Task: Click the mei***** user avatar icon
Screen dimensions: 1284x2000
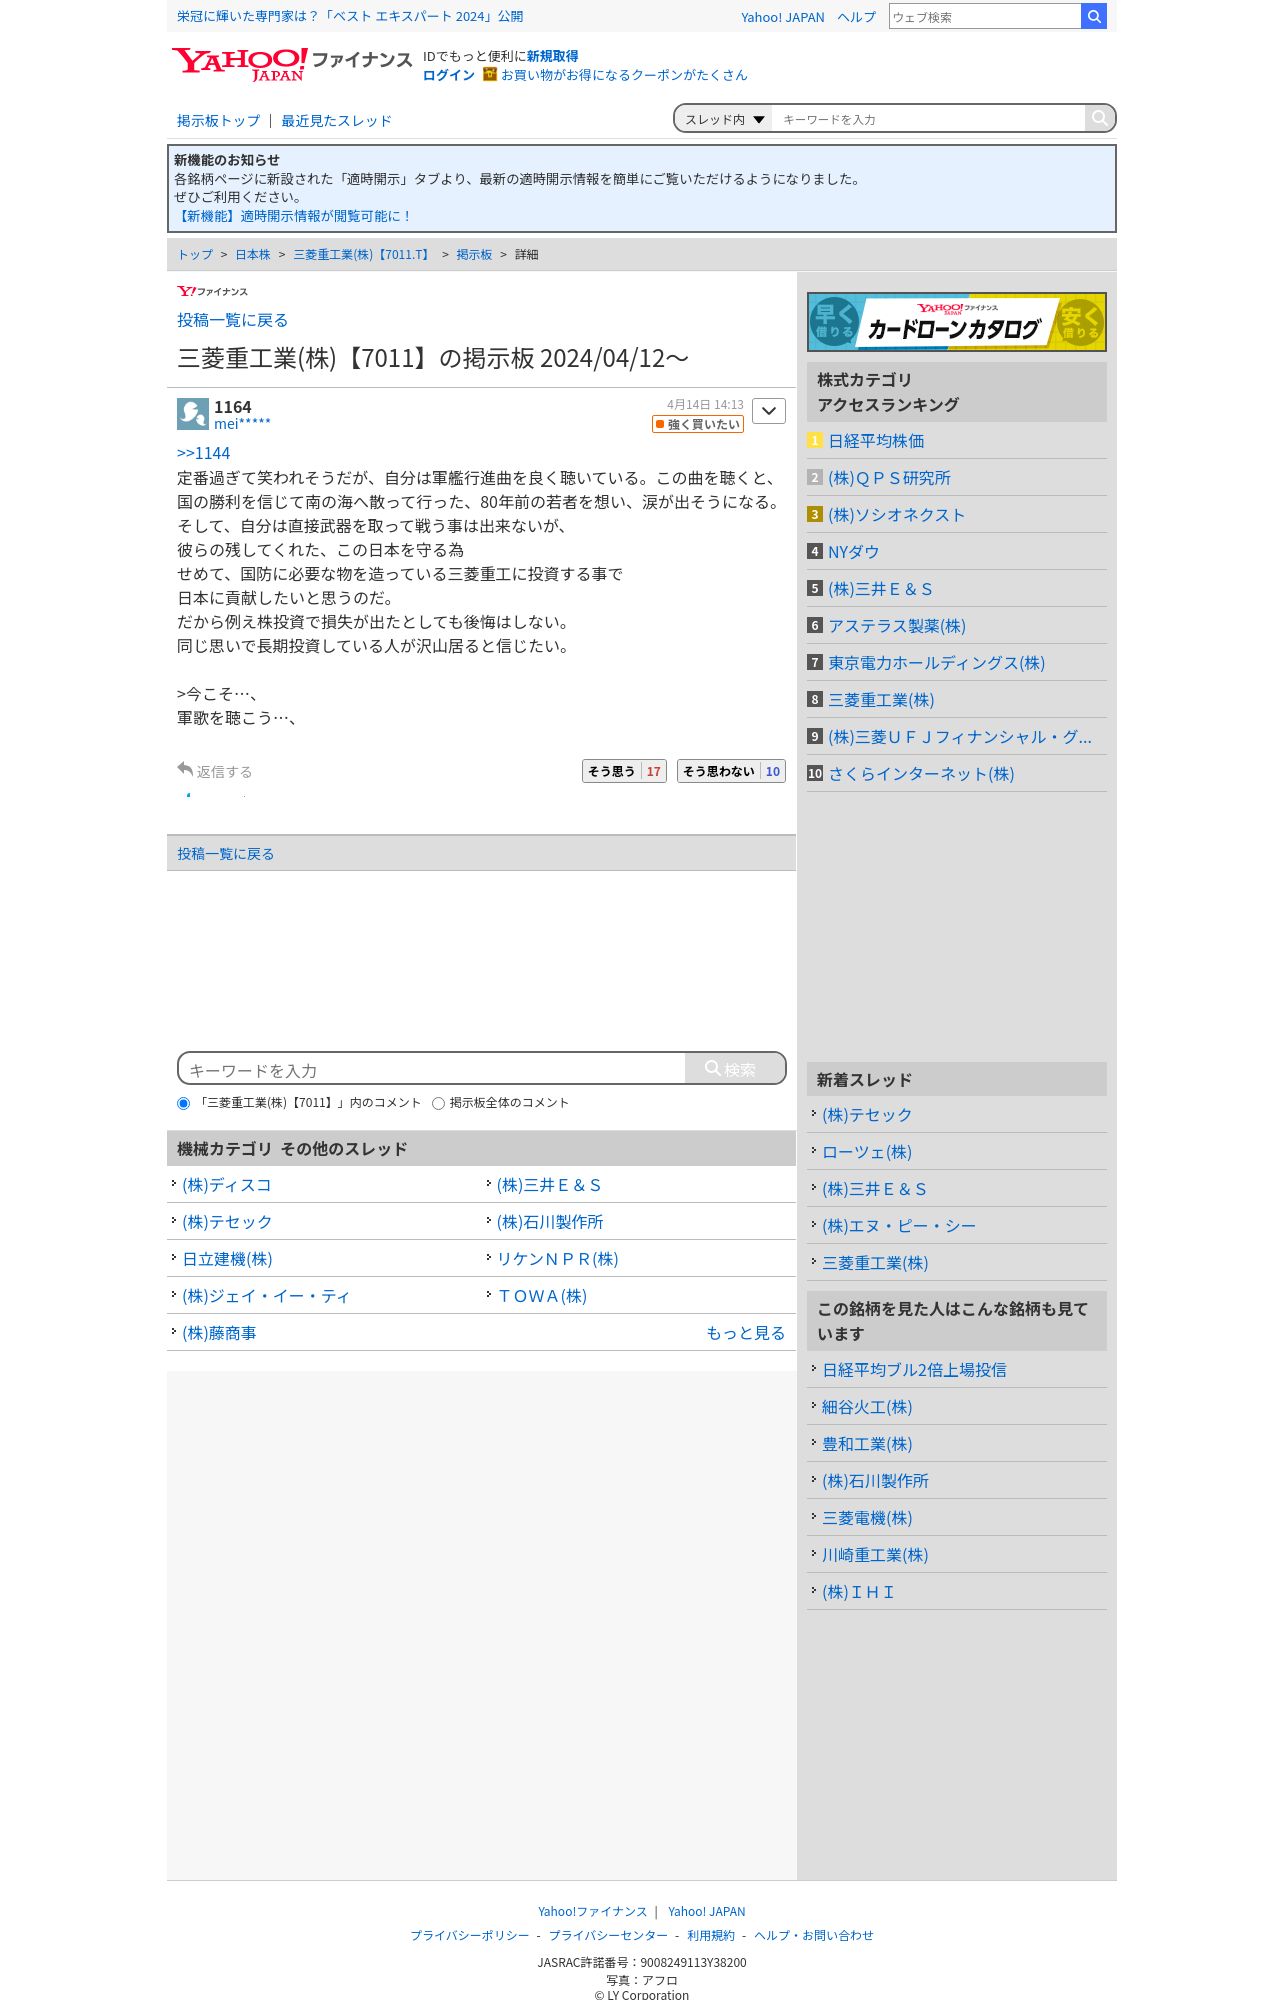Action: coord(192,414)
